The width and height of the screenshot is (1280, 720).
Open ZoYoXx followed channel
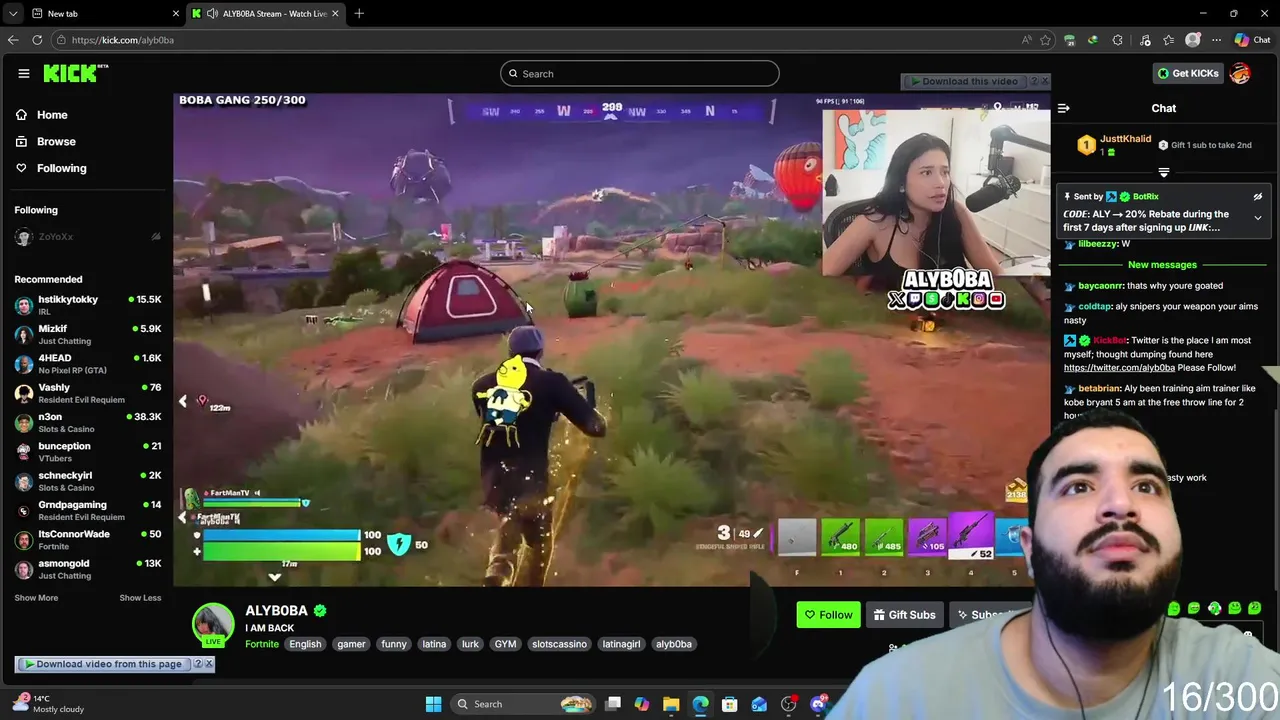(87, 237)
